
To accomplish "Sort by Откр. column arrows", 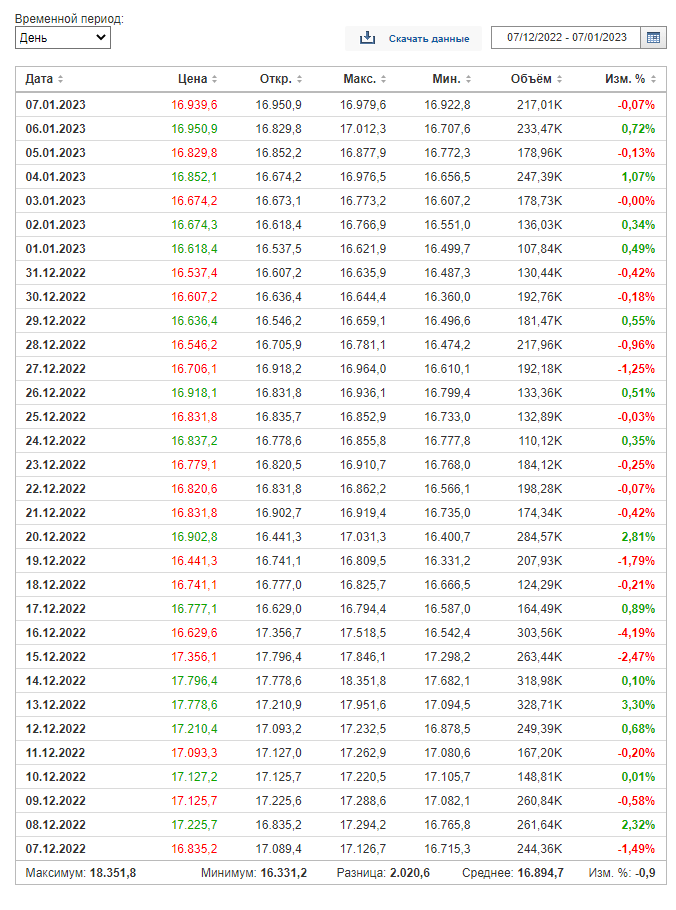I will (299, 80).
